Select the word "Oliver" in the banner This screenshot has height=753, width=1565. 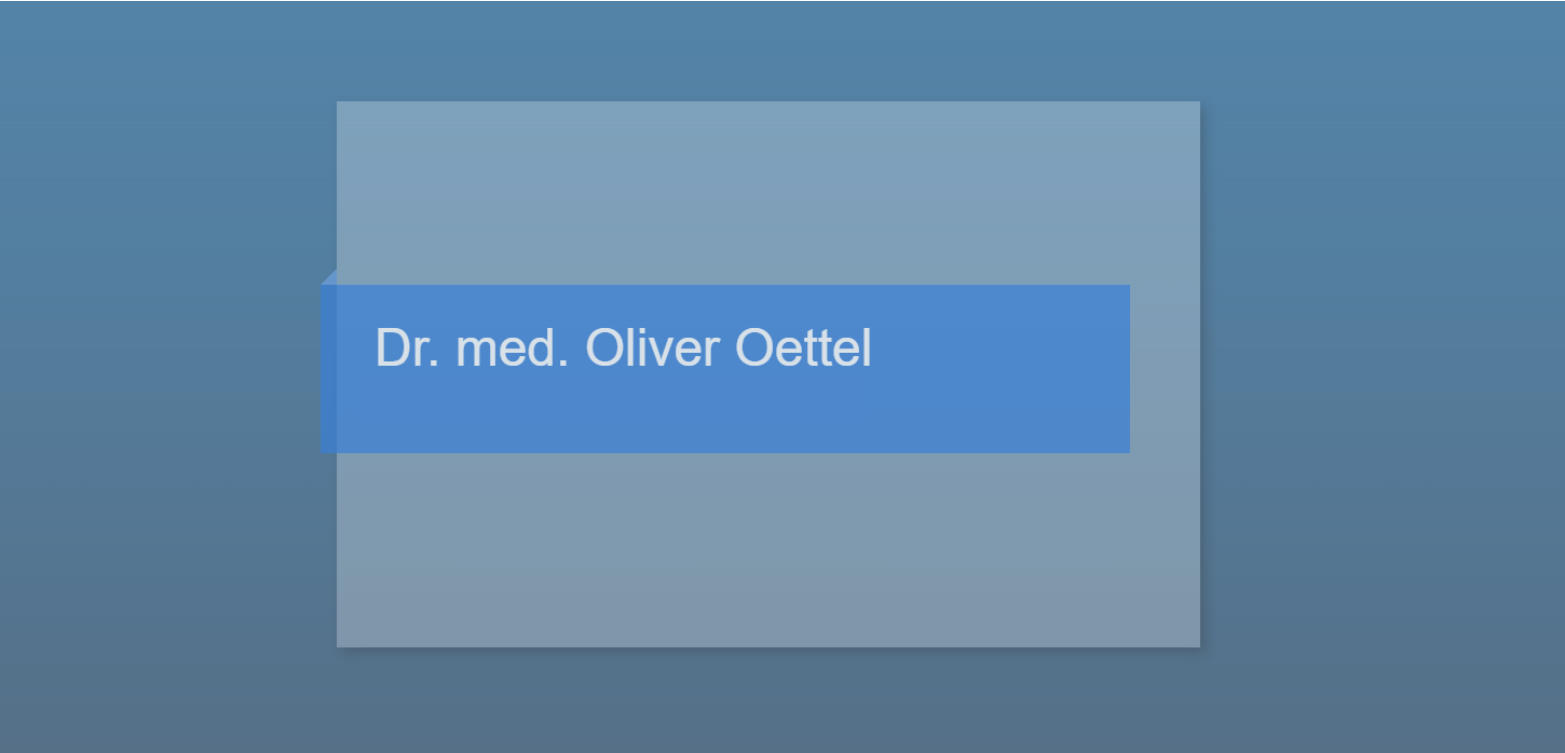[x=653, y=348]
